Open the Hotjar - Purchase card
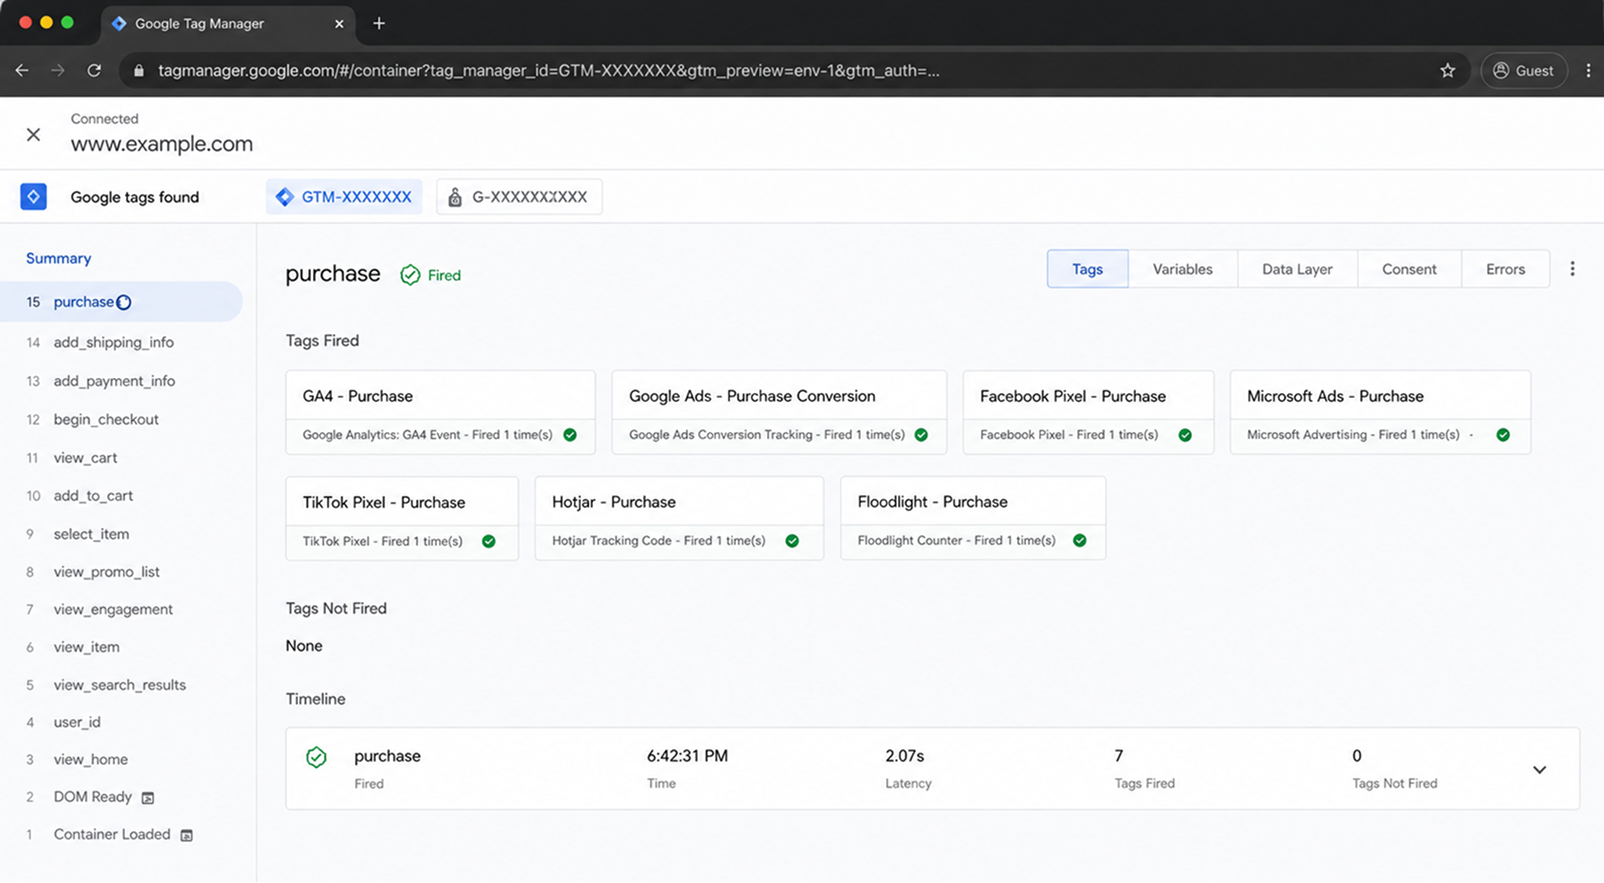 tap(679, 518)
